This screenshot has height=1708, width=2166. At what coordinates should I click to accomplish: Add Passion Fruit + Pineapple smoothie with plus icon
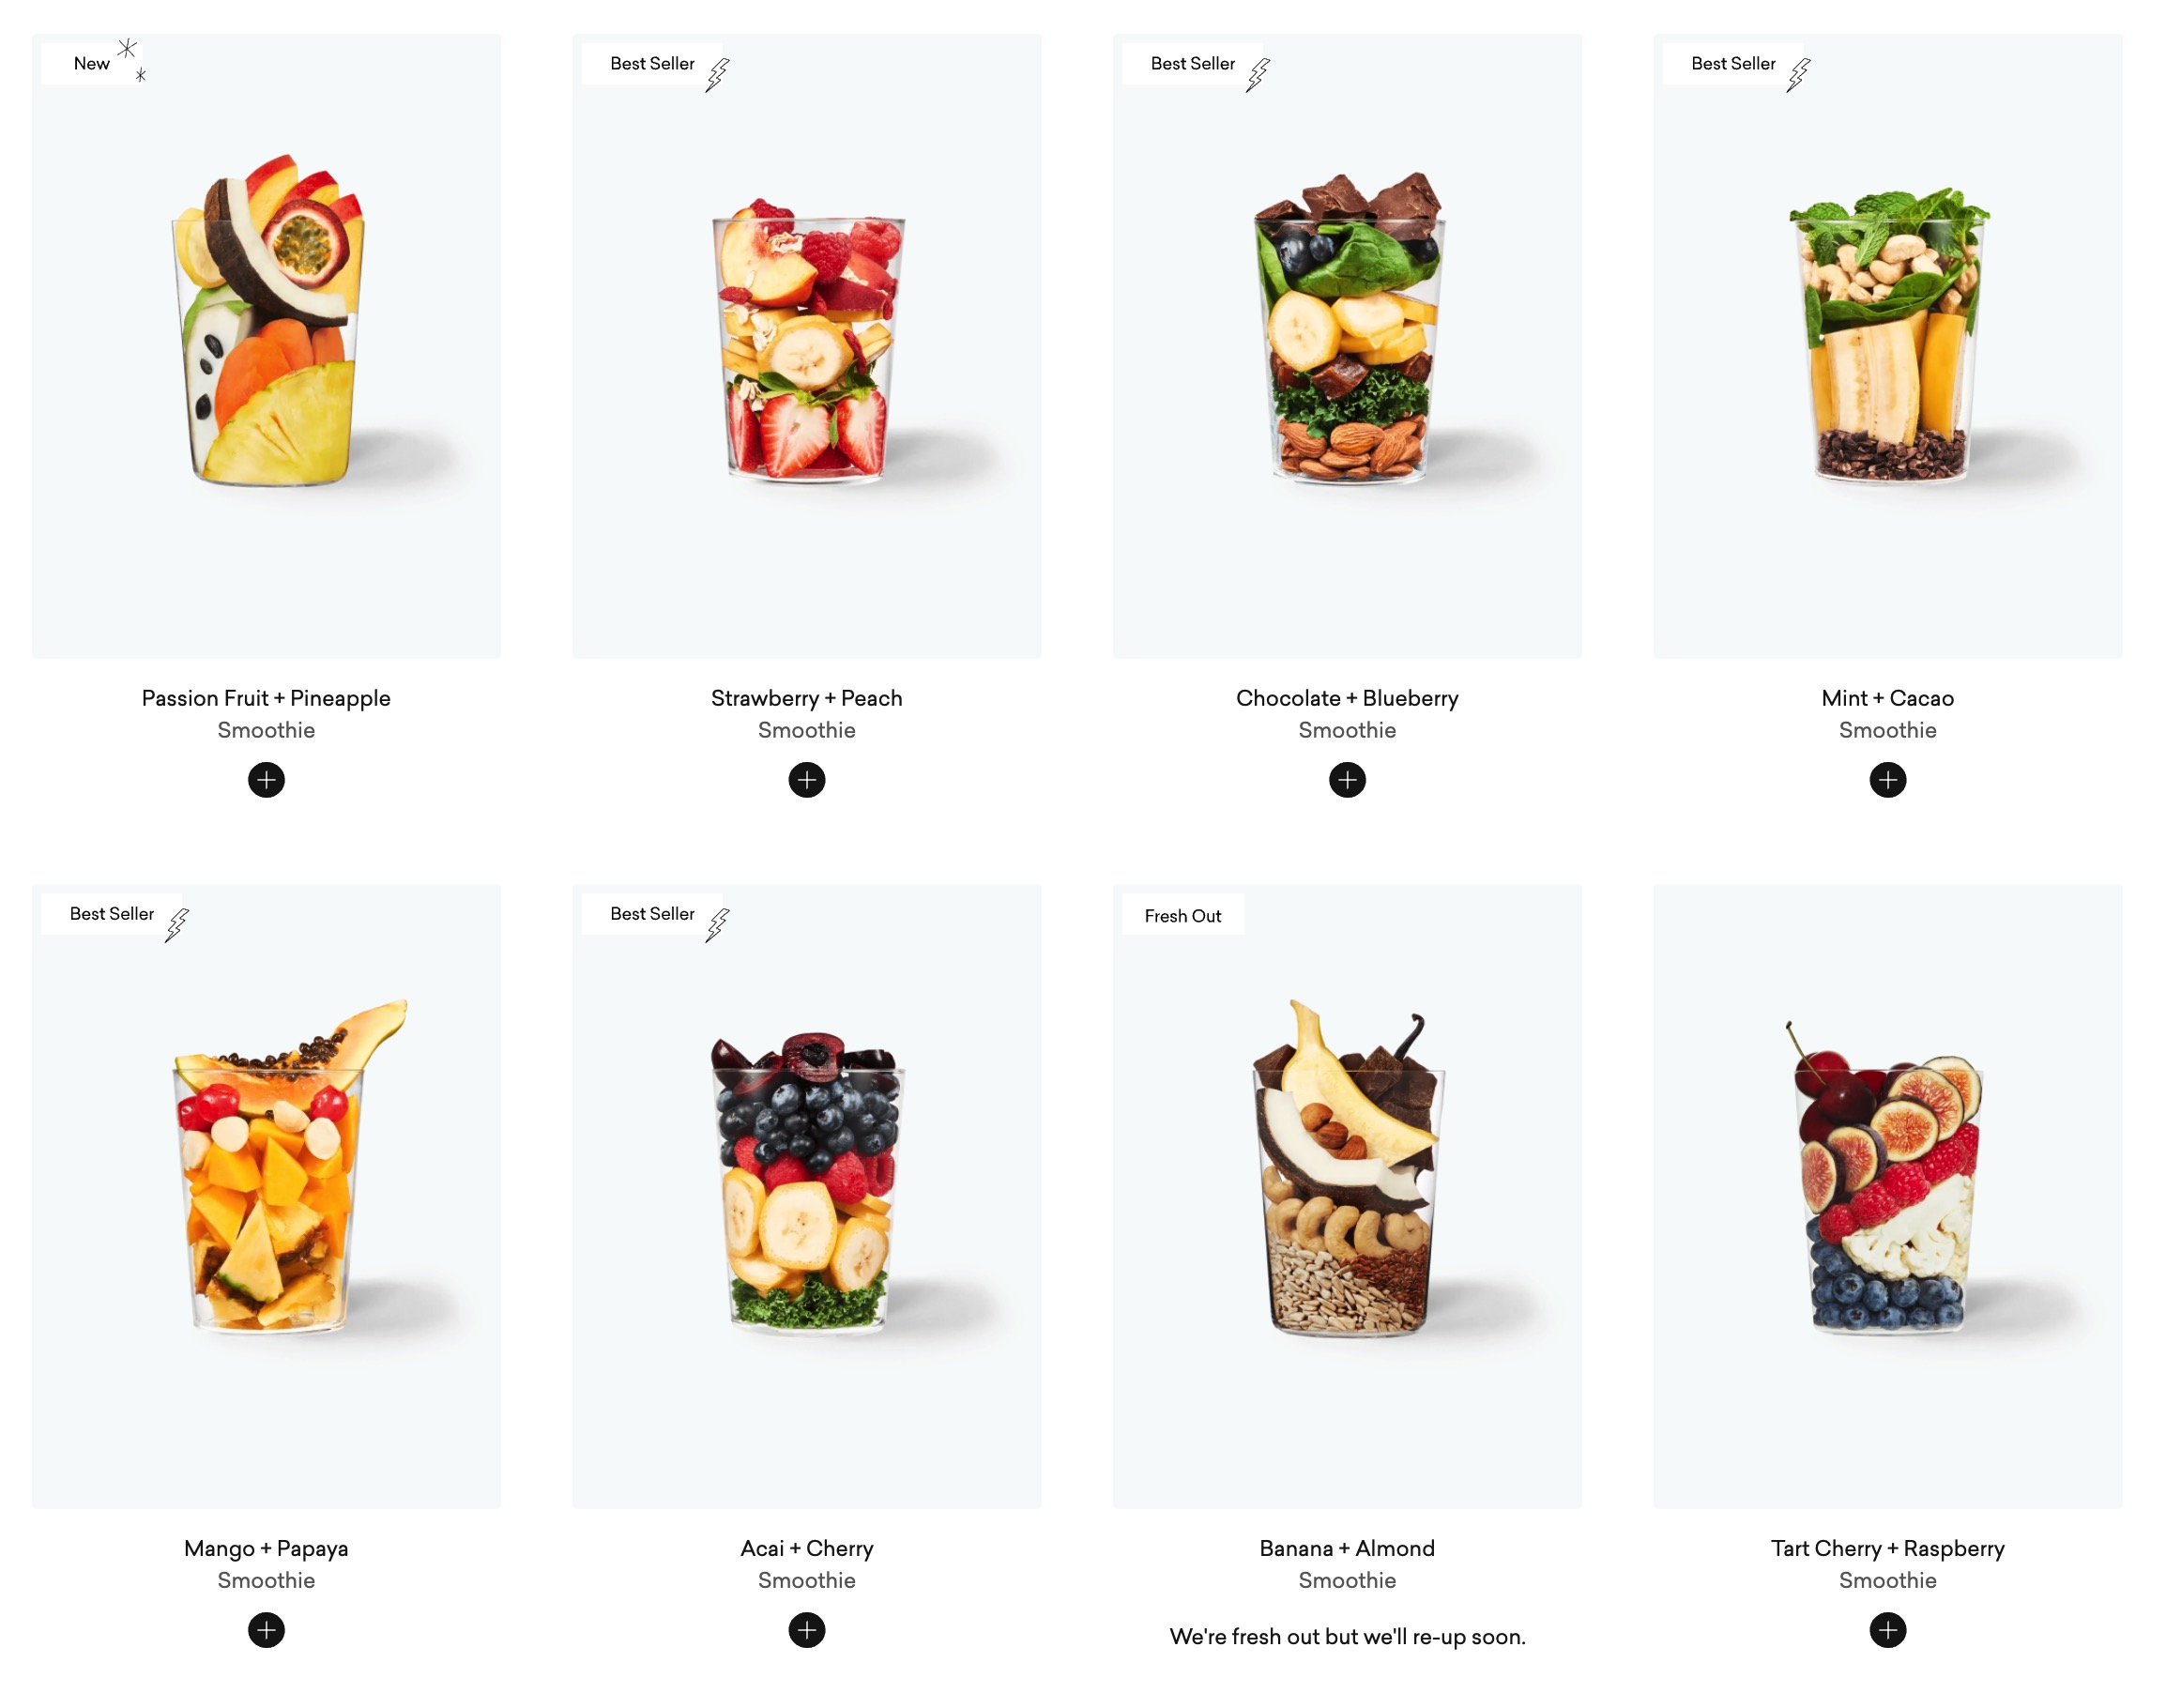point(266,780)
